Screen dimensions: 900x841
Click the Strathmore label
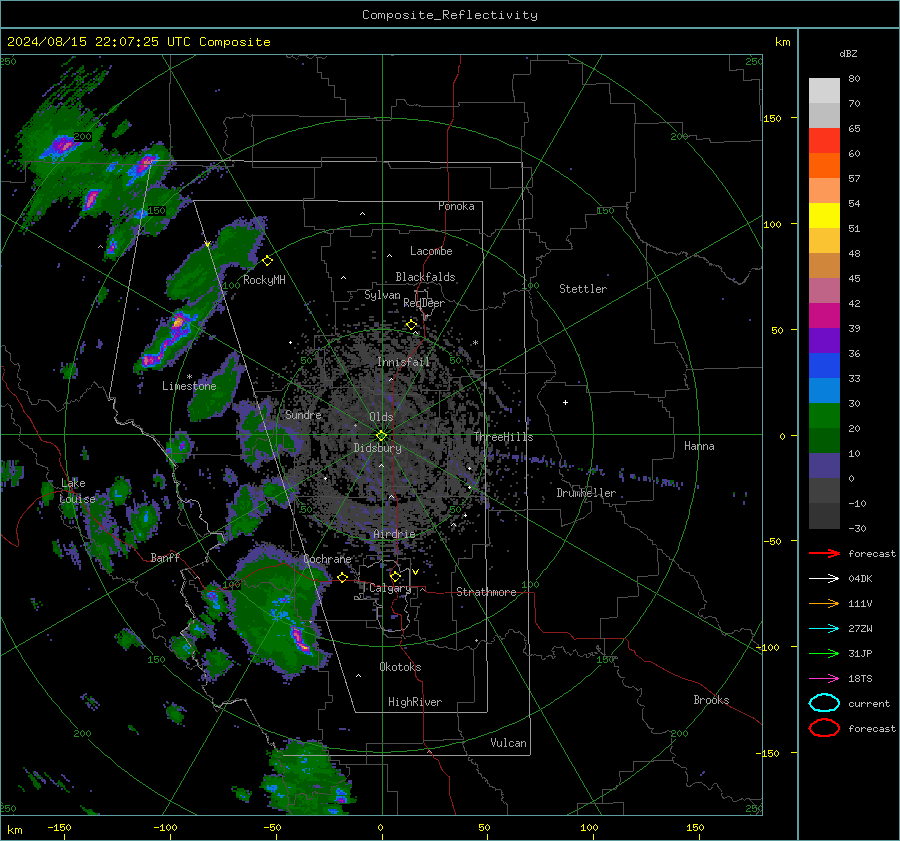tap(486, 592)
